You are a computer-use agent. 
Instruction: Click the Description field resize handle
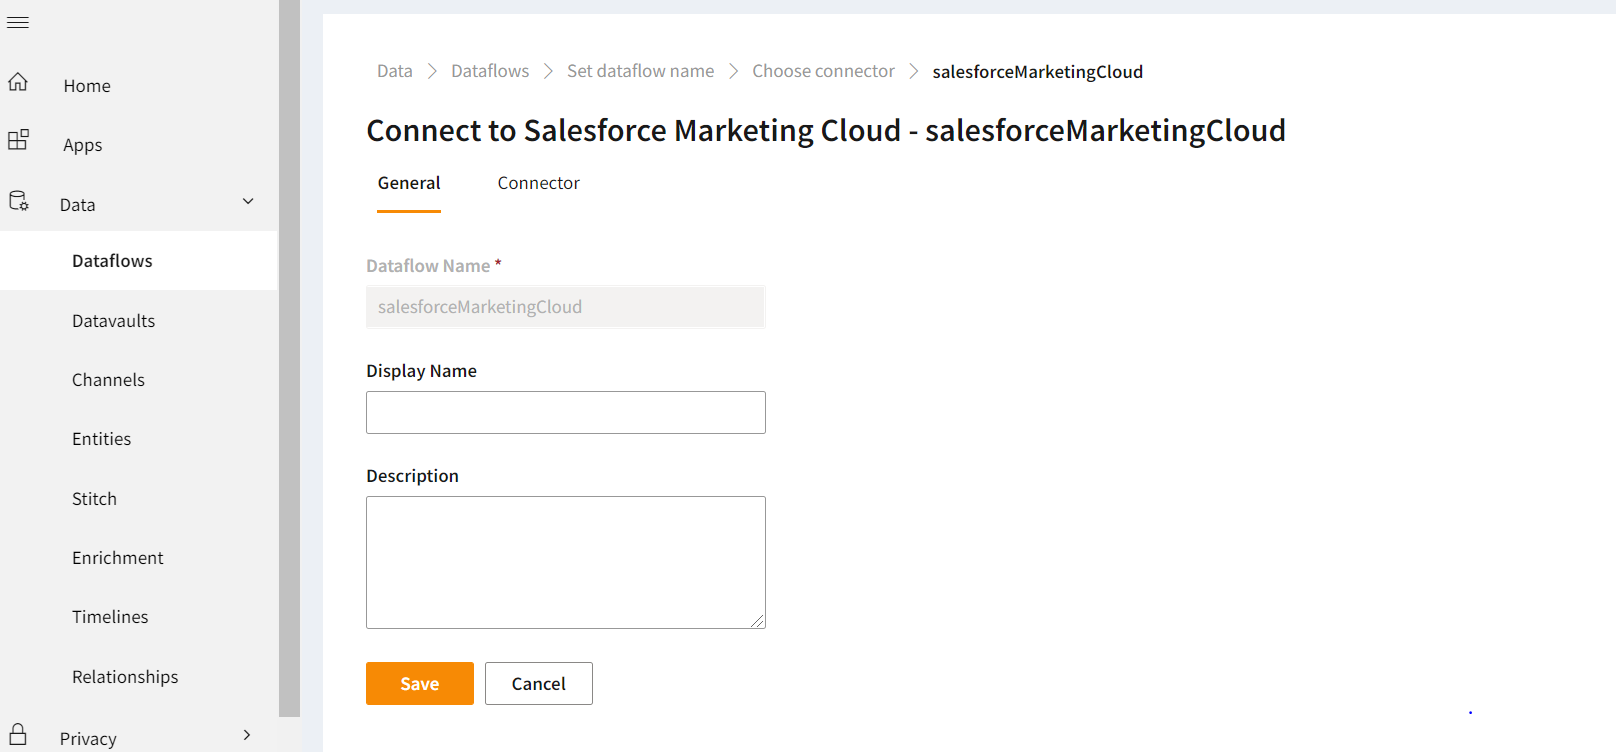[x=758, y=621]
